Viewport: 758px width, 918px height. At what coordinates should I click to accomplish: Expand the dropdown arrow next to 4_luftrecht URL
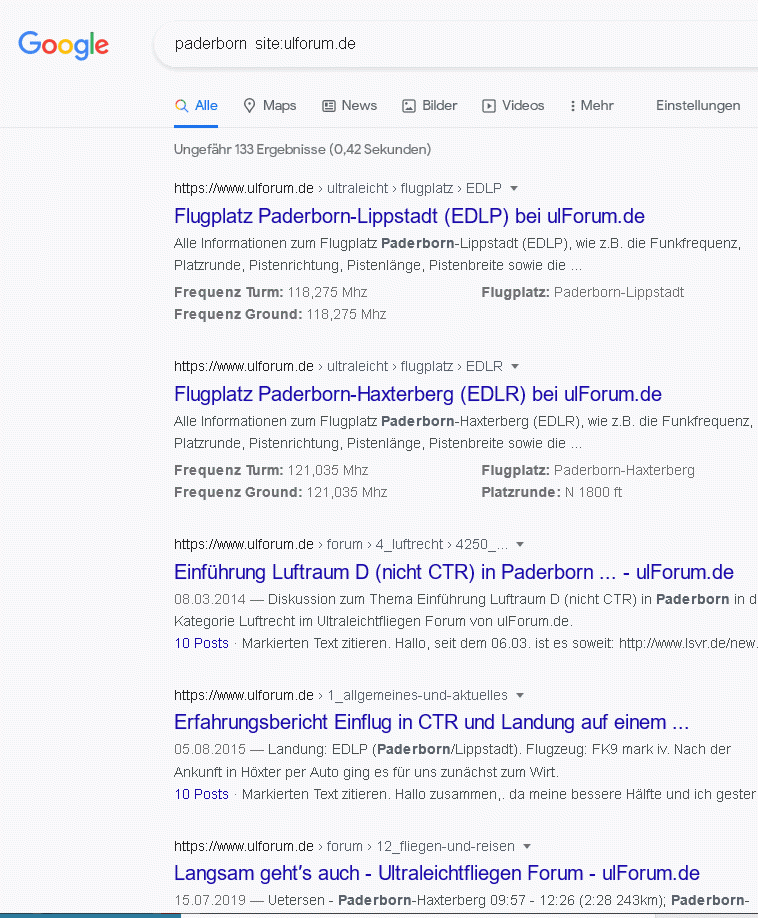point(520,544)
